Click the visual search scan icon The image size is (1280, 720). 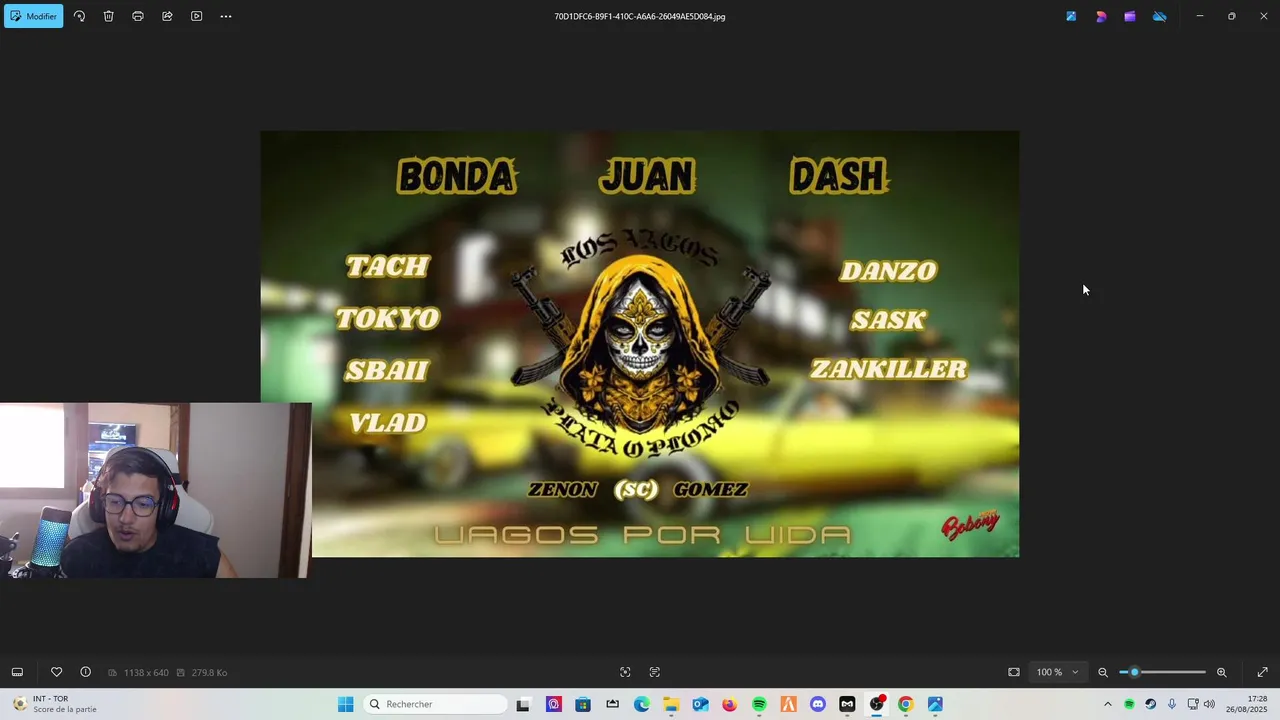(x=625, y=672)
